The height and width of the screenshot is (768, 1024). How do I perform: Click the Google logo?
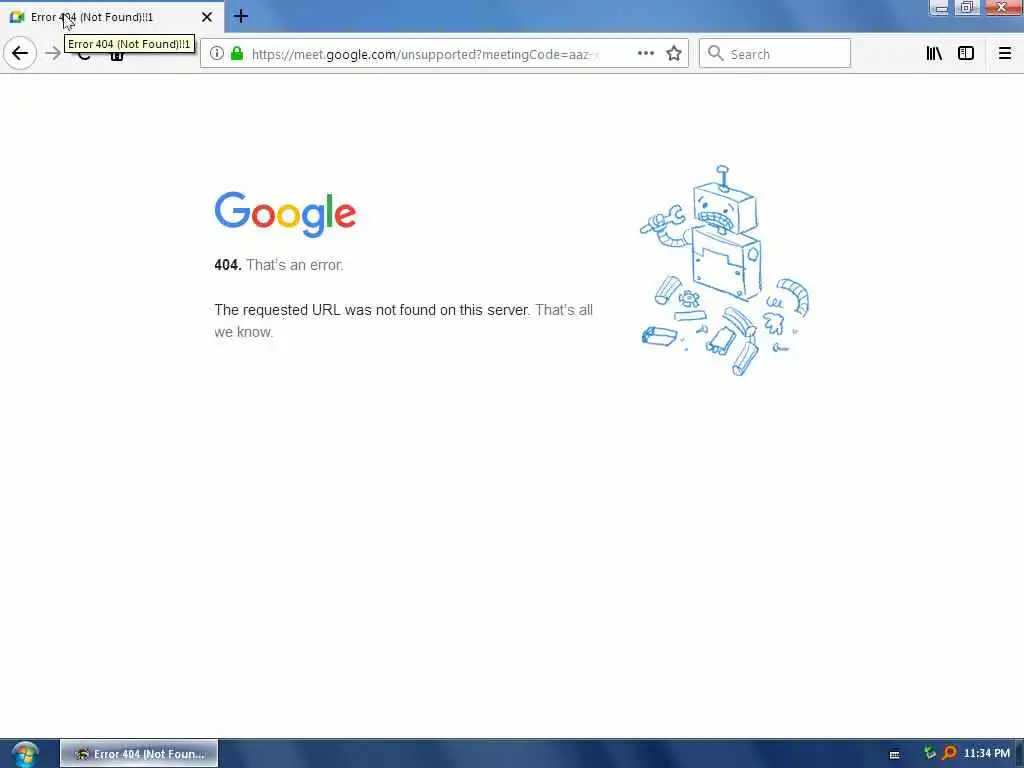[285, 214]
